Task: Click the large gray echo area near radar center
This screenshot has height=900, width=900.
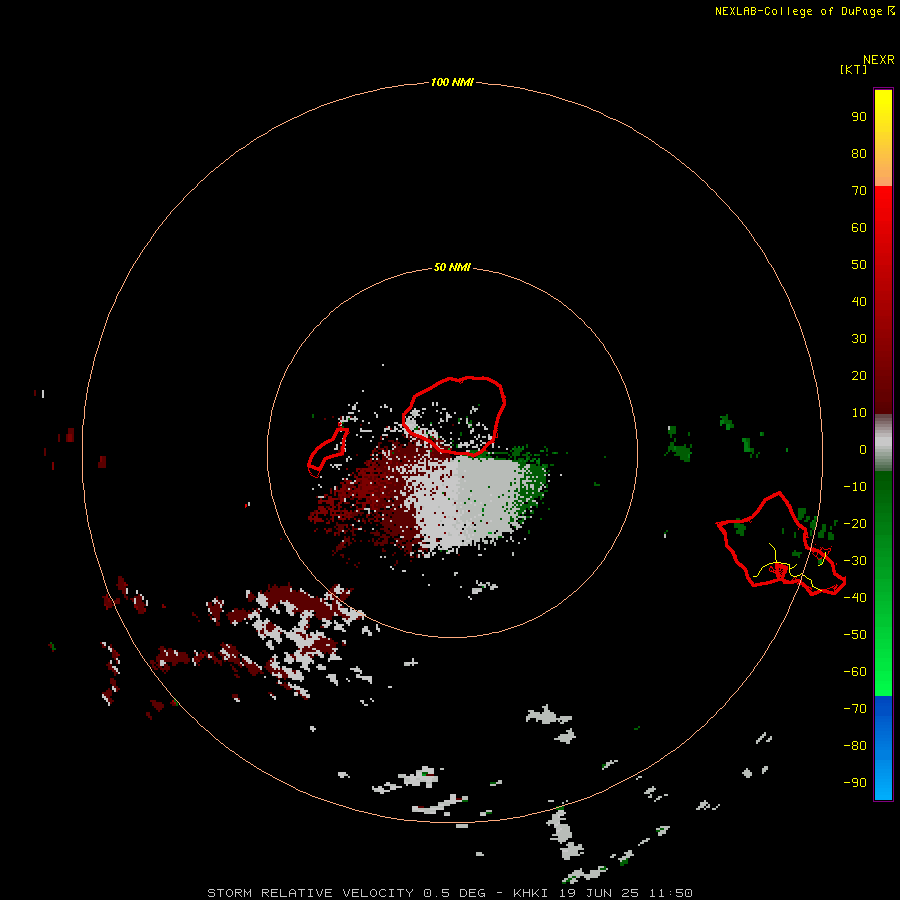Action: coord(468,501)
